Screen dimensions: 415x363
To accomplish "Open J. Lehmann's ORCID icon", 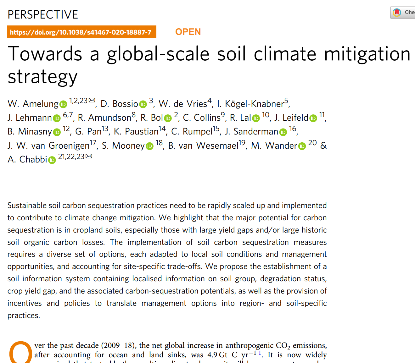I will point(57,118).
